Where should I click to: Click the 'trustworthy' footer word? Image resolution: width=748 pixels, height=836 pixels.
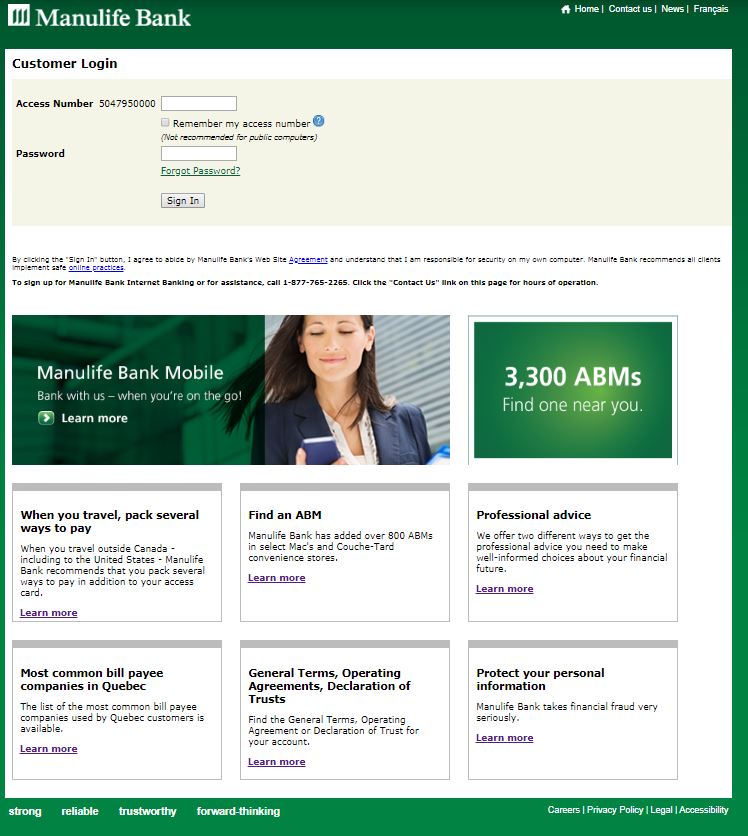click(148, 811)
